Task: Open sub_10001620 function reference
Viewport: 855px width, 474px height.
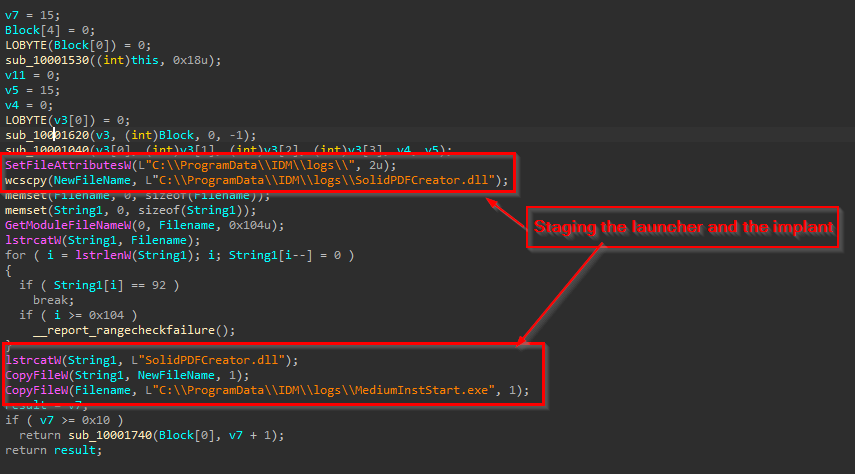Action: 47,135
